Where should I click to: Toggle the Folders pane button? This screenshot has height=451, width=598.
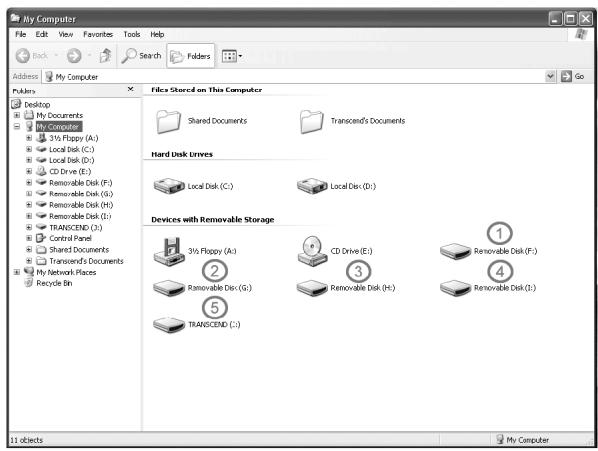[190, 56]
